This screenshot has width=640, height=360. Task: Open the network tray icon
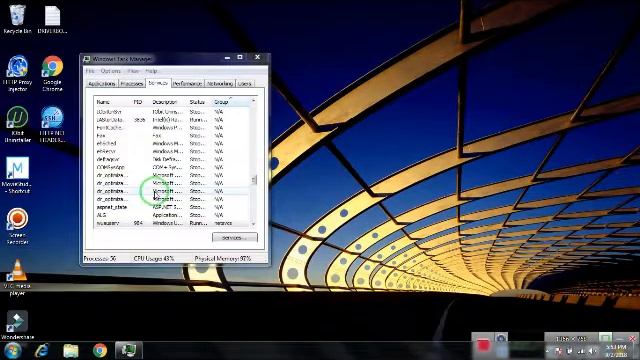click(581, 351)
